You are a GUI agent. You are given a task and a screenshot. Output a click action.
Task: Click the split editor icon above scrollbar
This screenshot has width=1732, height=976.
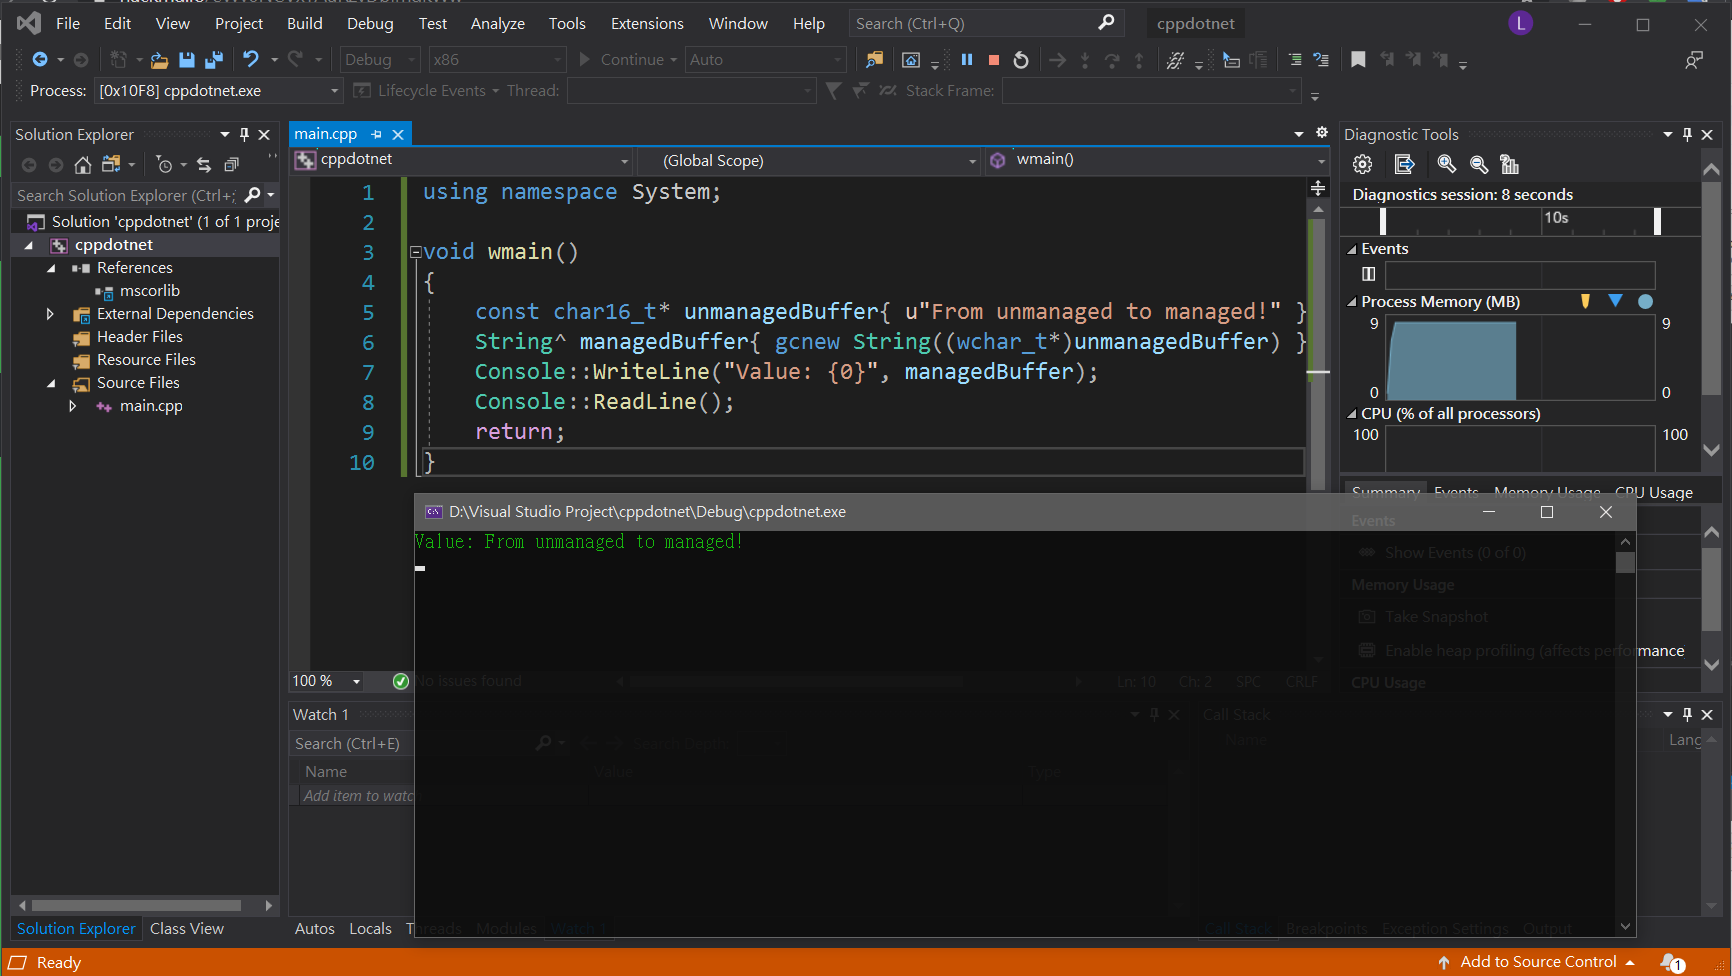(1318, 188)
